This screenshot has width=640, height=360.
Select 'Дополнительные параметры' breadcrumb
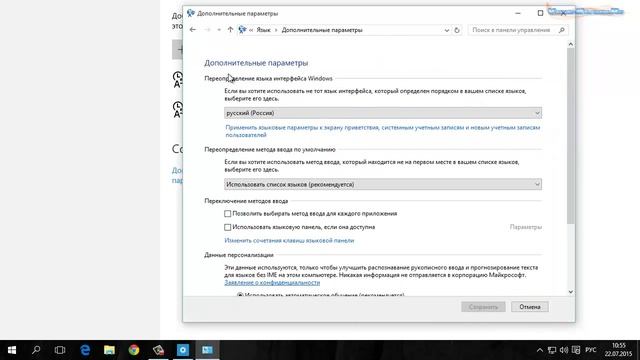point(322,30)
